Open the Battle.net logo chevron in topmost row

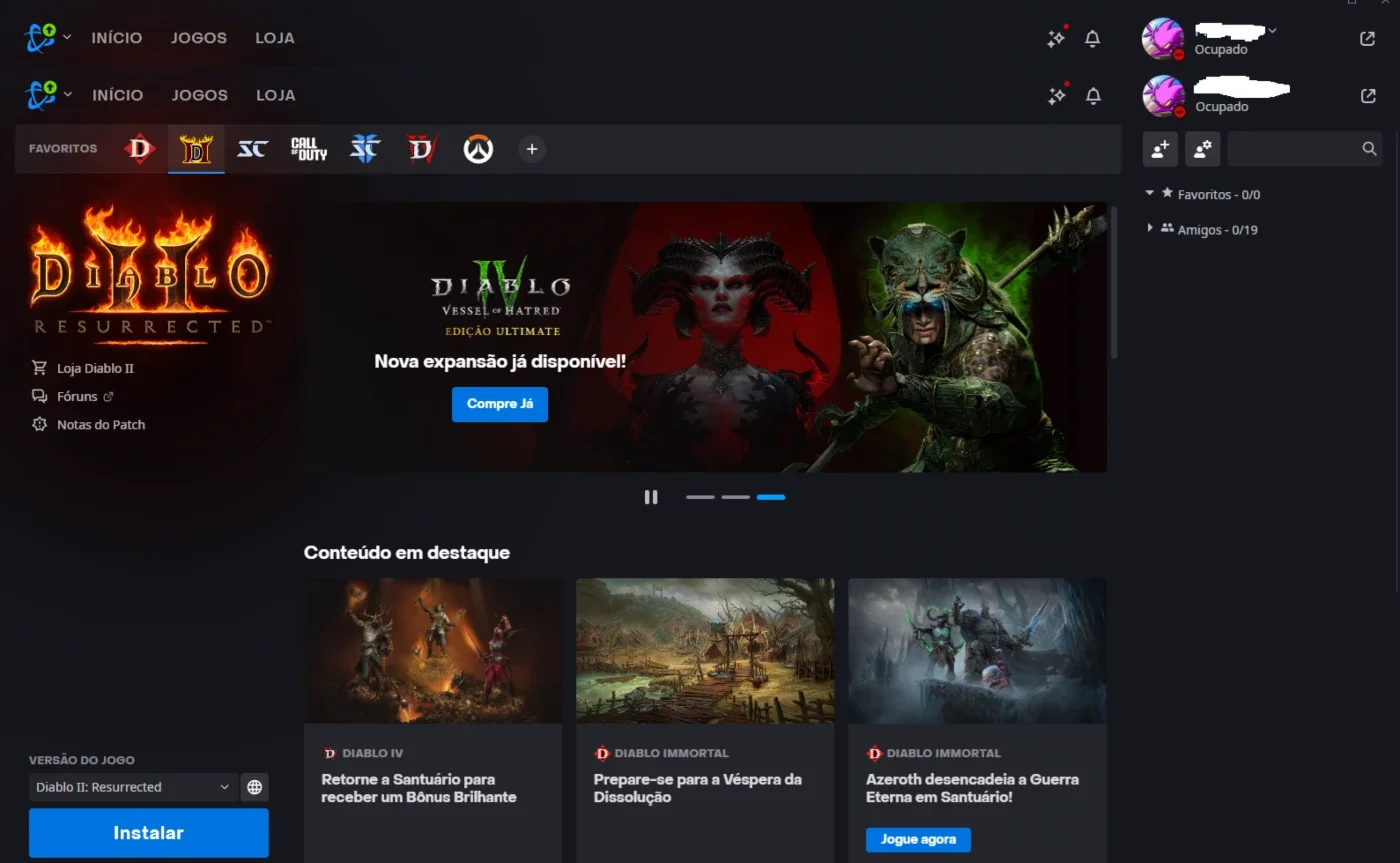(x=67, y=38)
